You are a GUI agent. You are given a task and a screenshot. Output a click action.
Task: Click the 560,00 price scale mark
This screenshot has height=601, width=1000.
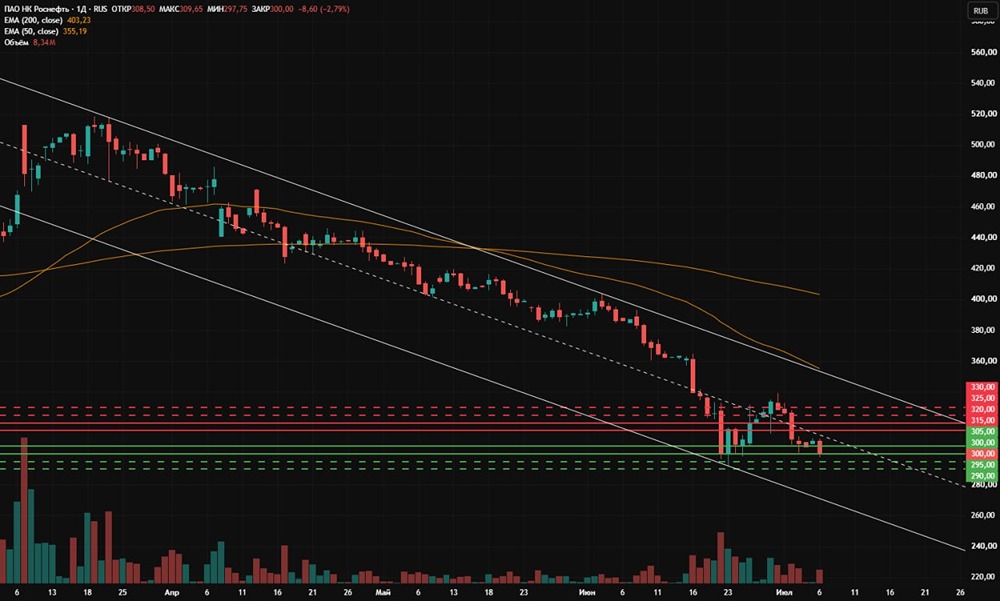tap(983, 52)
